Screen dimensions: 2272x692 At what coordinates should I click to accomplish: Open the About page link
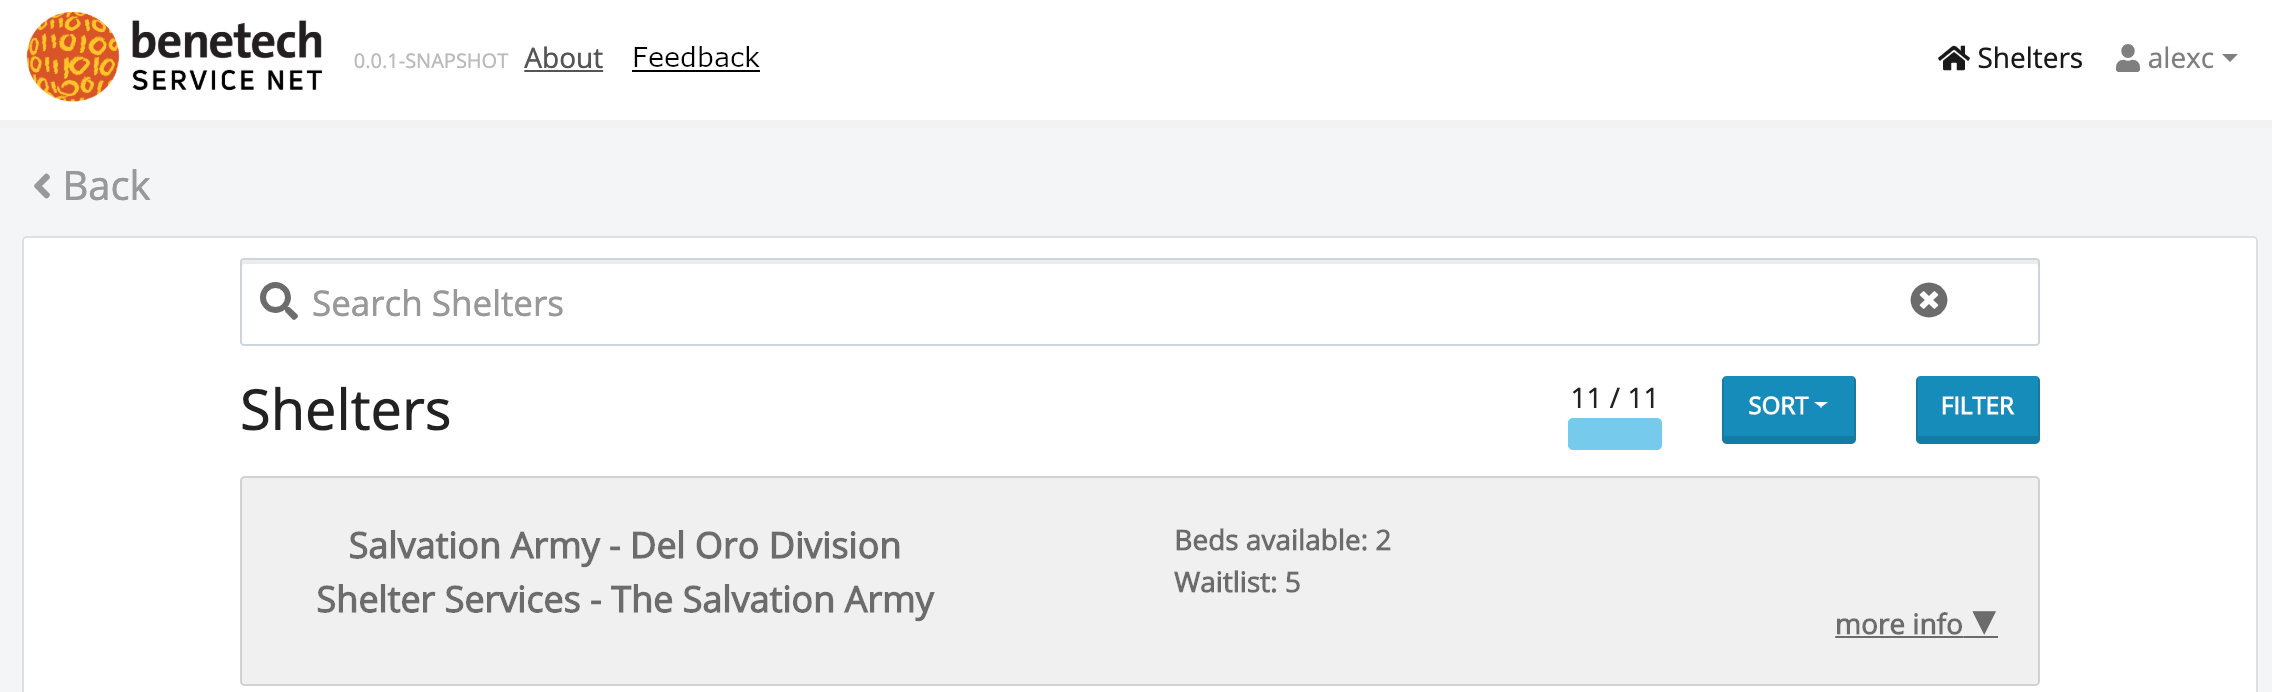563,58
